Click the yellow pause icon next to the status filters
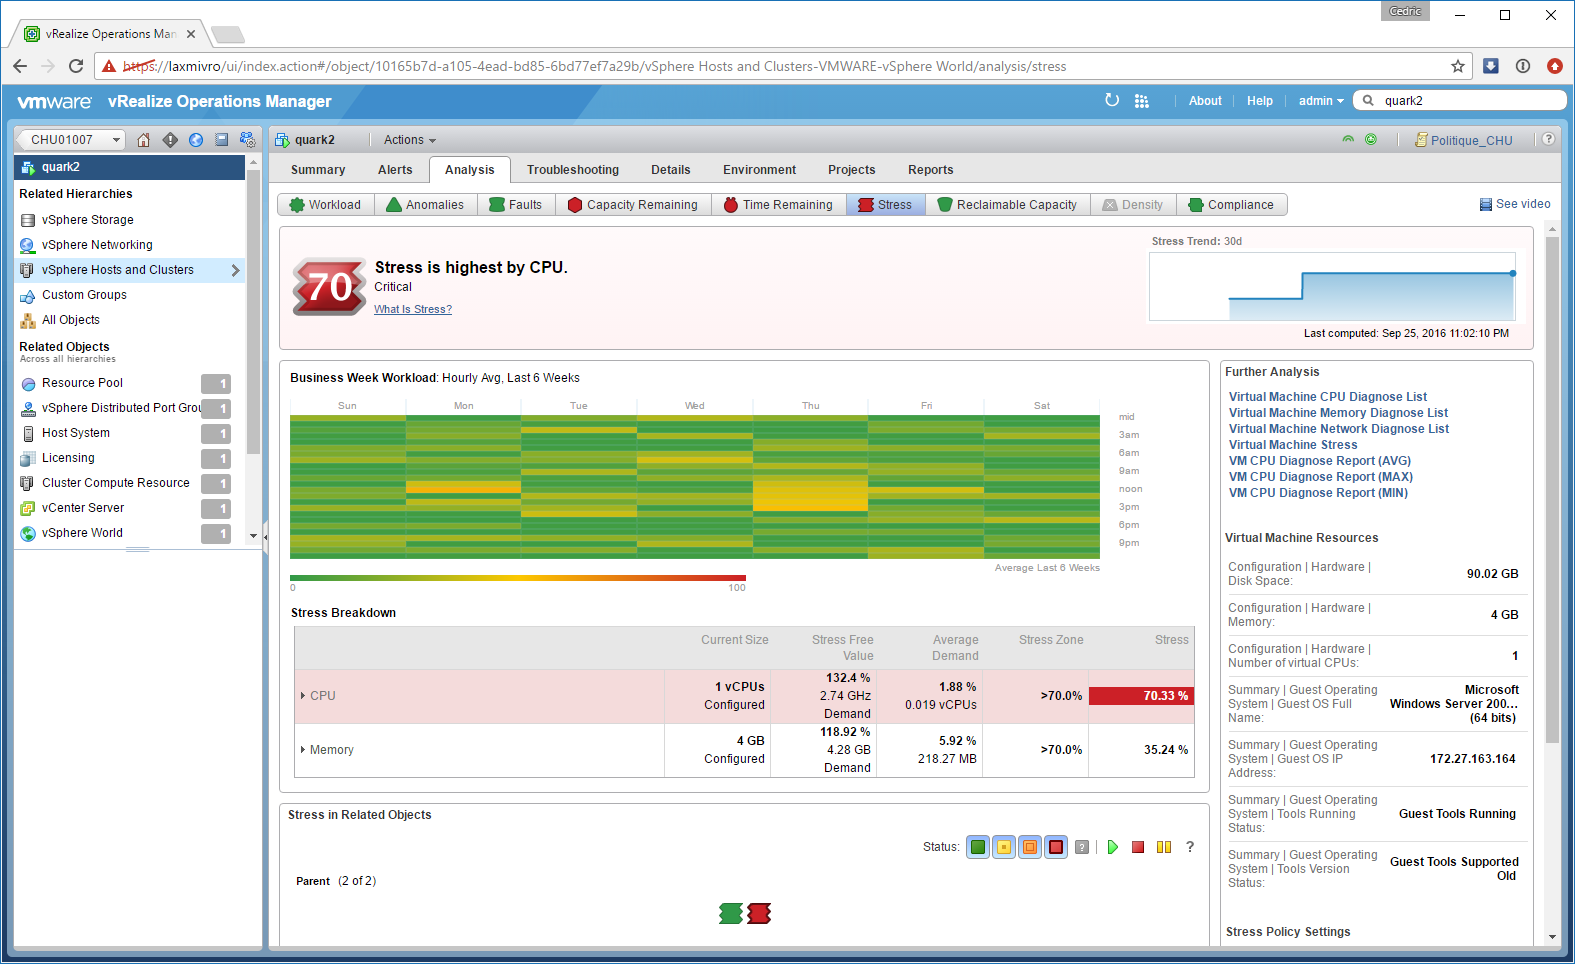Viewport: 1575px width, 964px height. [1164, 847]
